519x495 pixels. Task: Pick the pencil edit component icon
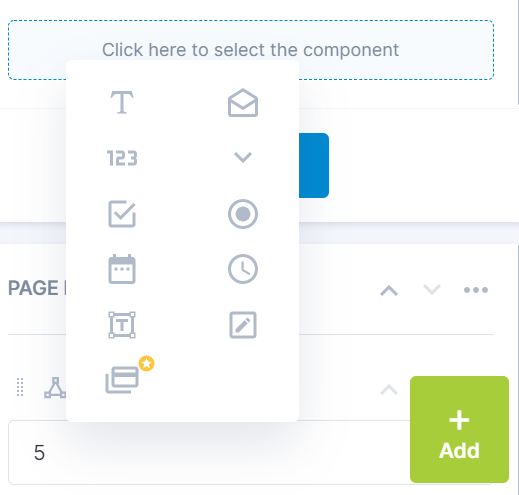click(x=243, y=325)
